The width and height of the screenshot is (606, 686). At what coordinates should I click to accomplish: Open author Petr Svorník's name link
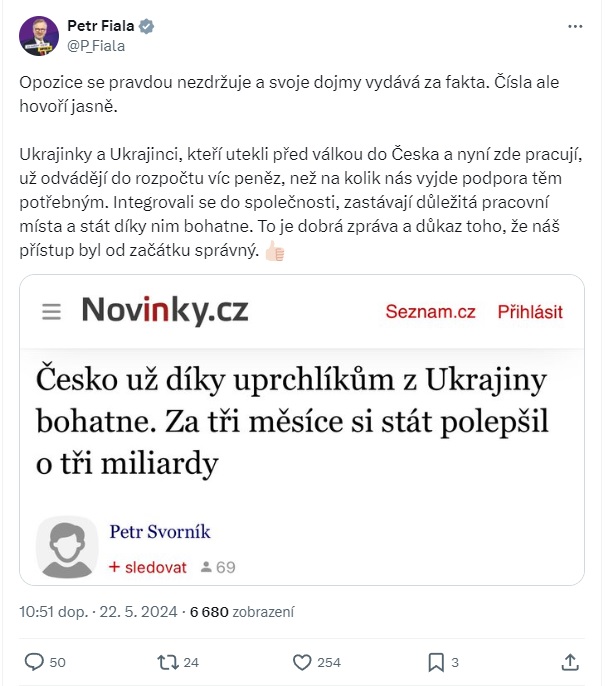(x=160, y=532)
